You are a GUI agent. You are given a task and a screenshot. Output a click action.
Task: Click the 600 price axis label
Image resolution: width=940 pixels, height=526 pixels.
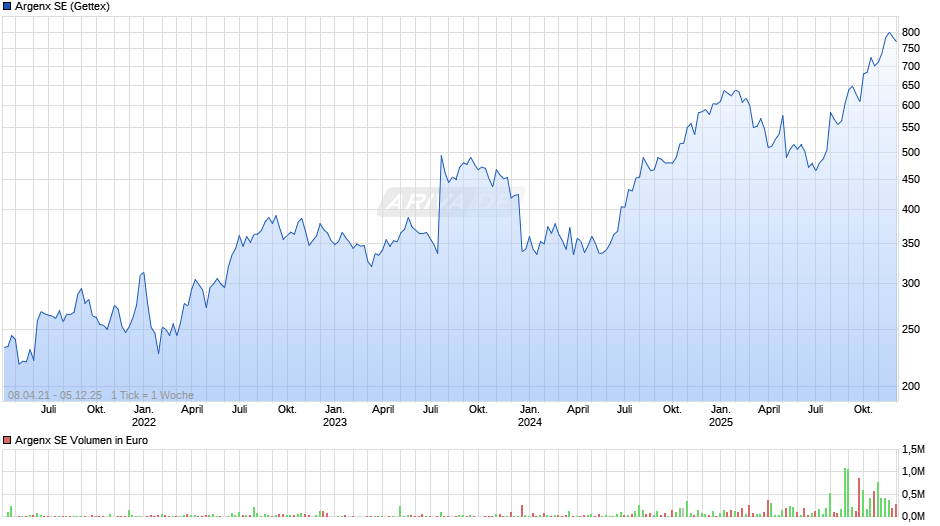coord(911,105)
